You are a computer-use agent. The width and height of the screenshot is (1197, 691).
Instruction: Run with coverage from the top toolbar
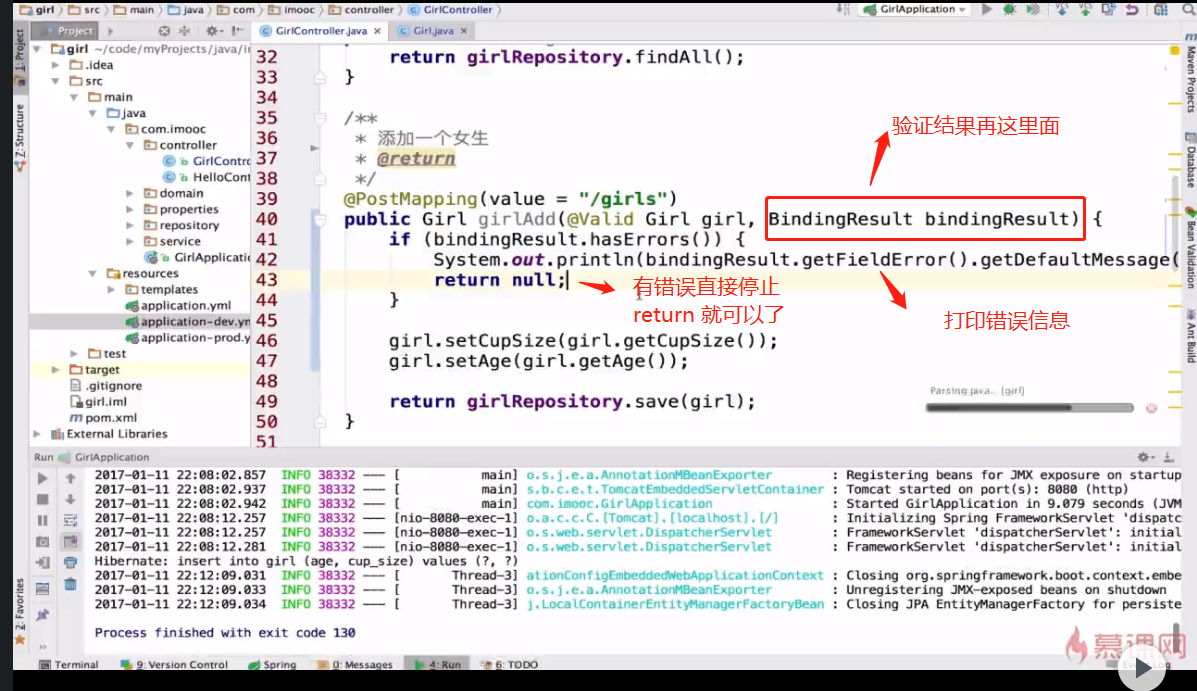1033,10
